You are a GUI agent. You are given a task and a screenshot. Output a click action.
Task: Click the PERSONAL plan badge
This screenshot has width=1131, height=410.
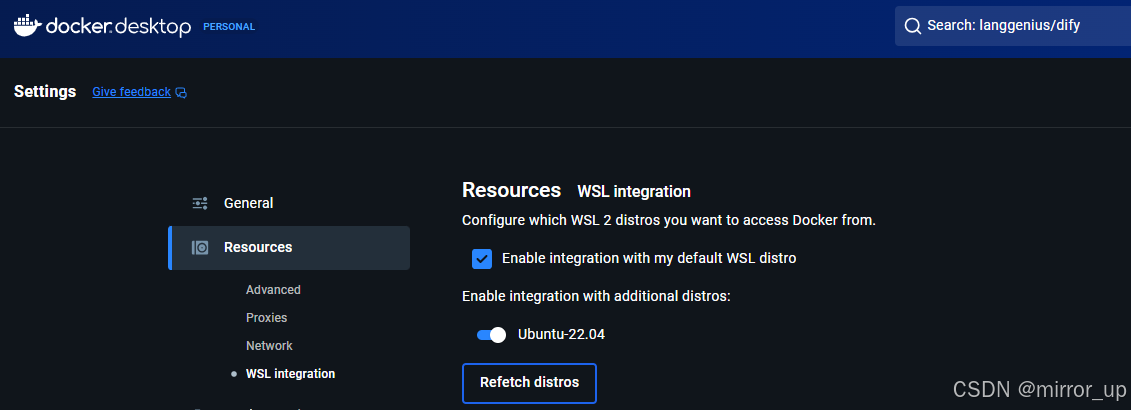[229, 27]
